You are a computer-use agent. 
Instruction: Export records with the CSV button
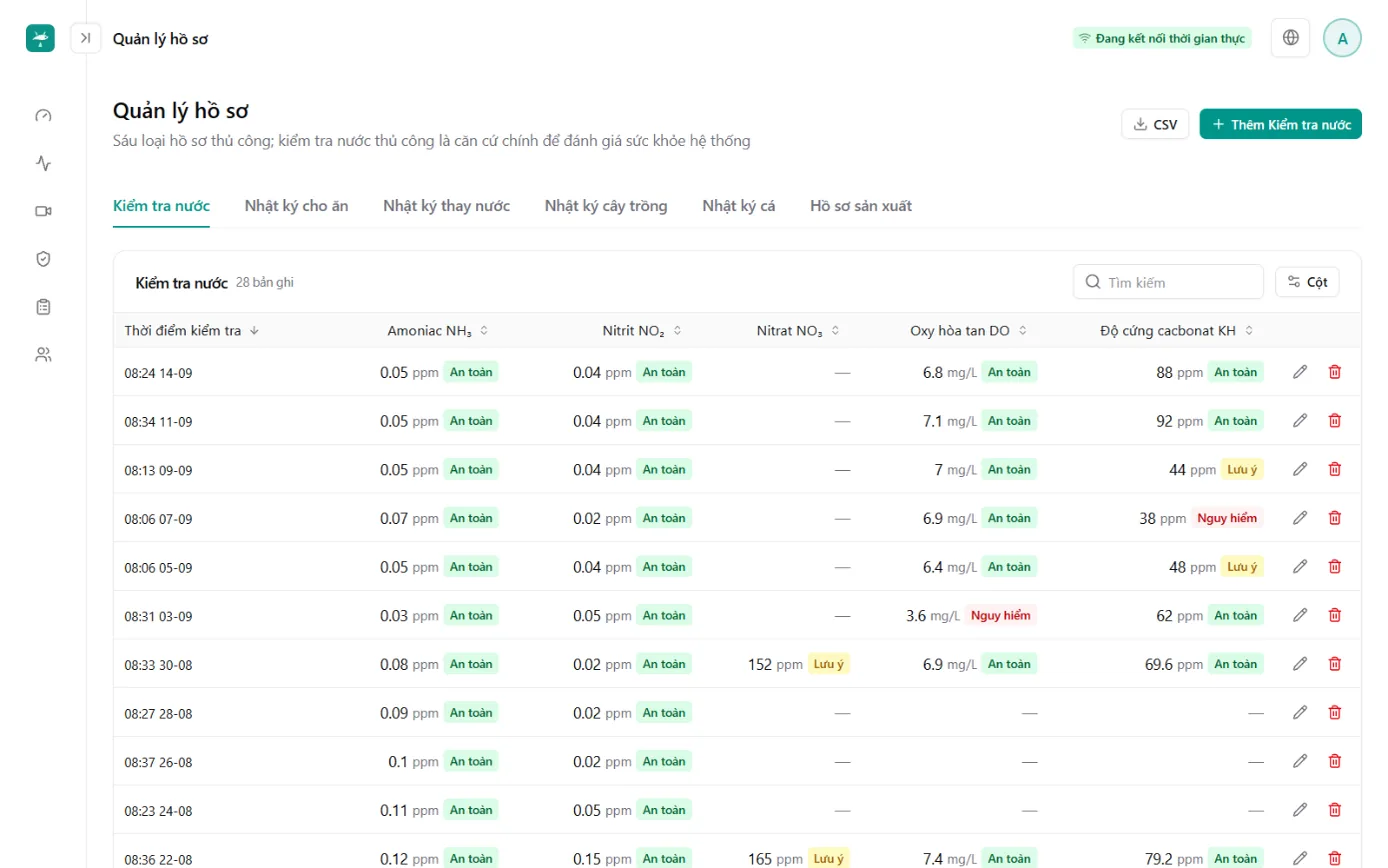point(1155,124)
